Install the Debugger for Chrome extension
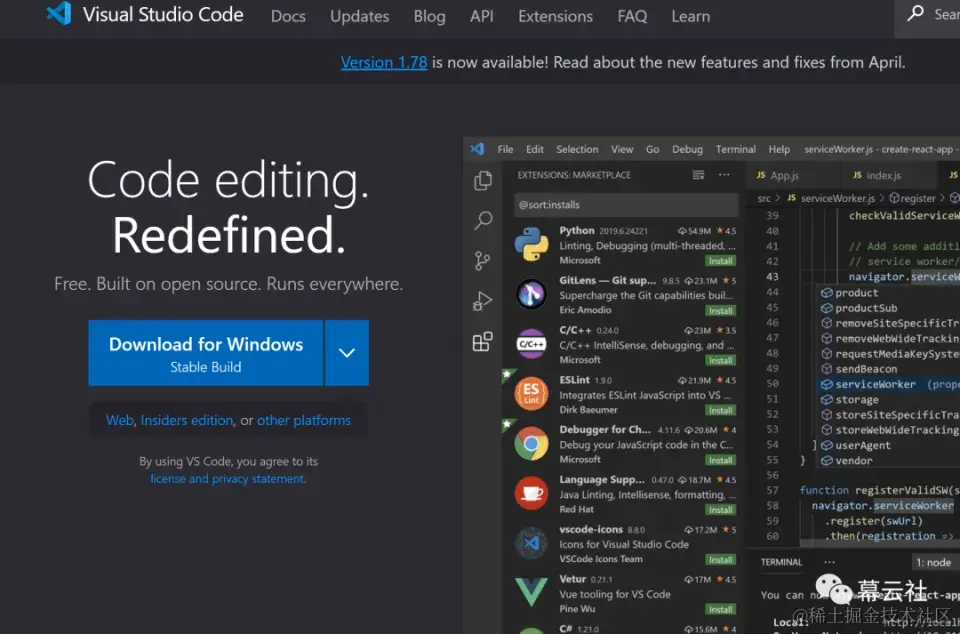 721,460
